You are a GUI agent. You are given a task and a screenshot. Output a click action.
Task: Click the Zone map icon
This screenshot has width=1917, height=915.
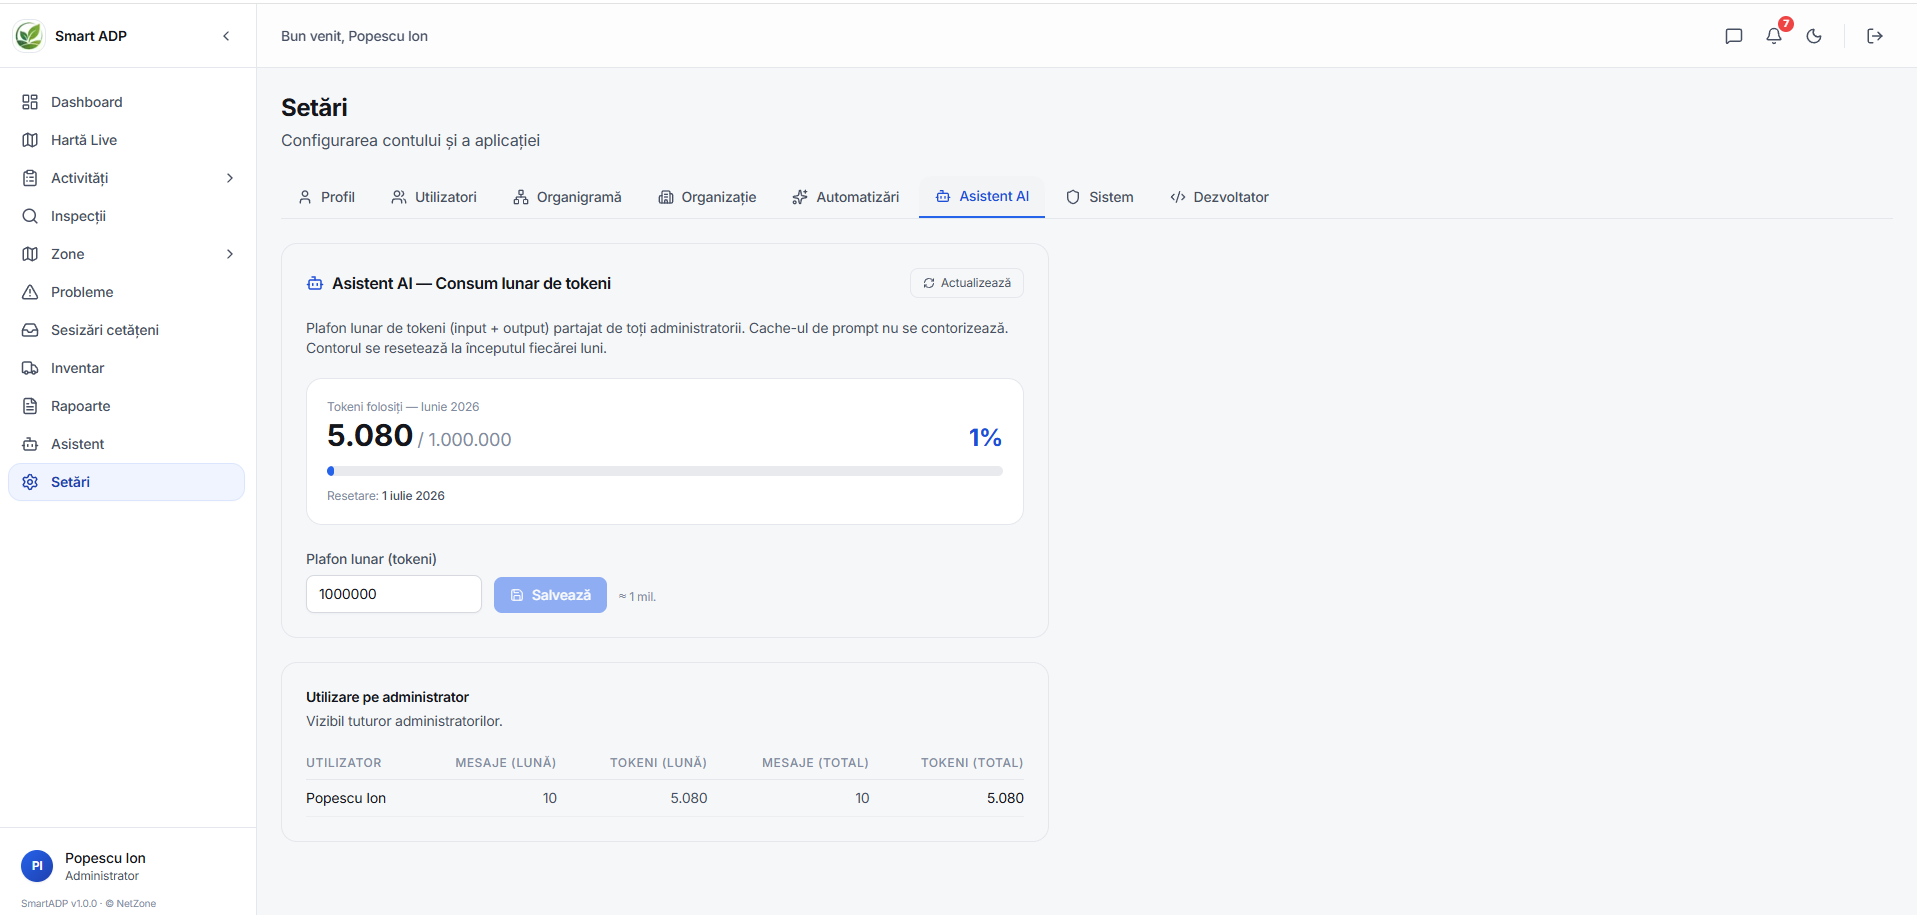pyautogui.click(x=30, y=254)
